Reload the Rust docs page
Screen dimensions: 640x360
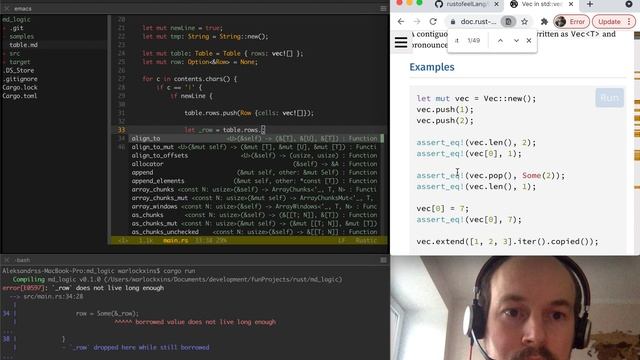tap(433, 22)
